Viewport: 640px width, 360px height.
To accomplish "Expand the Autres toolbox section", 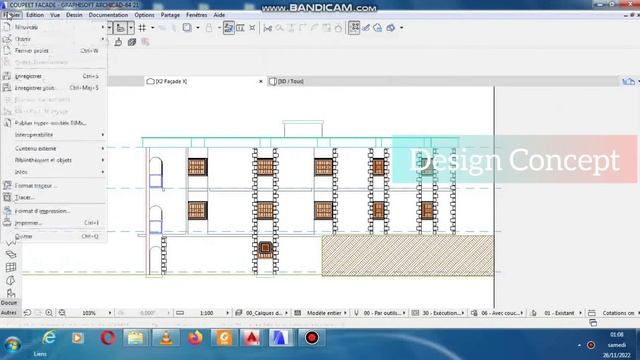I will [9, 313].
